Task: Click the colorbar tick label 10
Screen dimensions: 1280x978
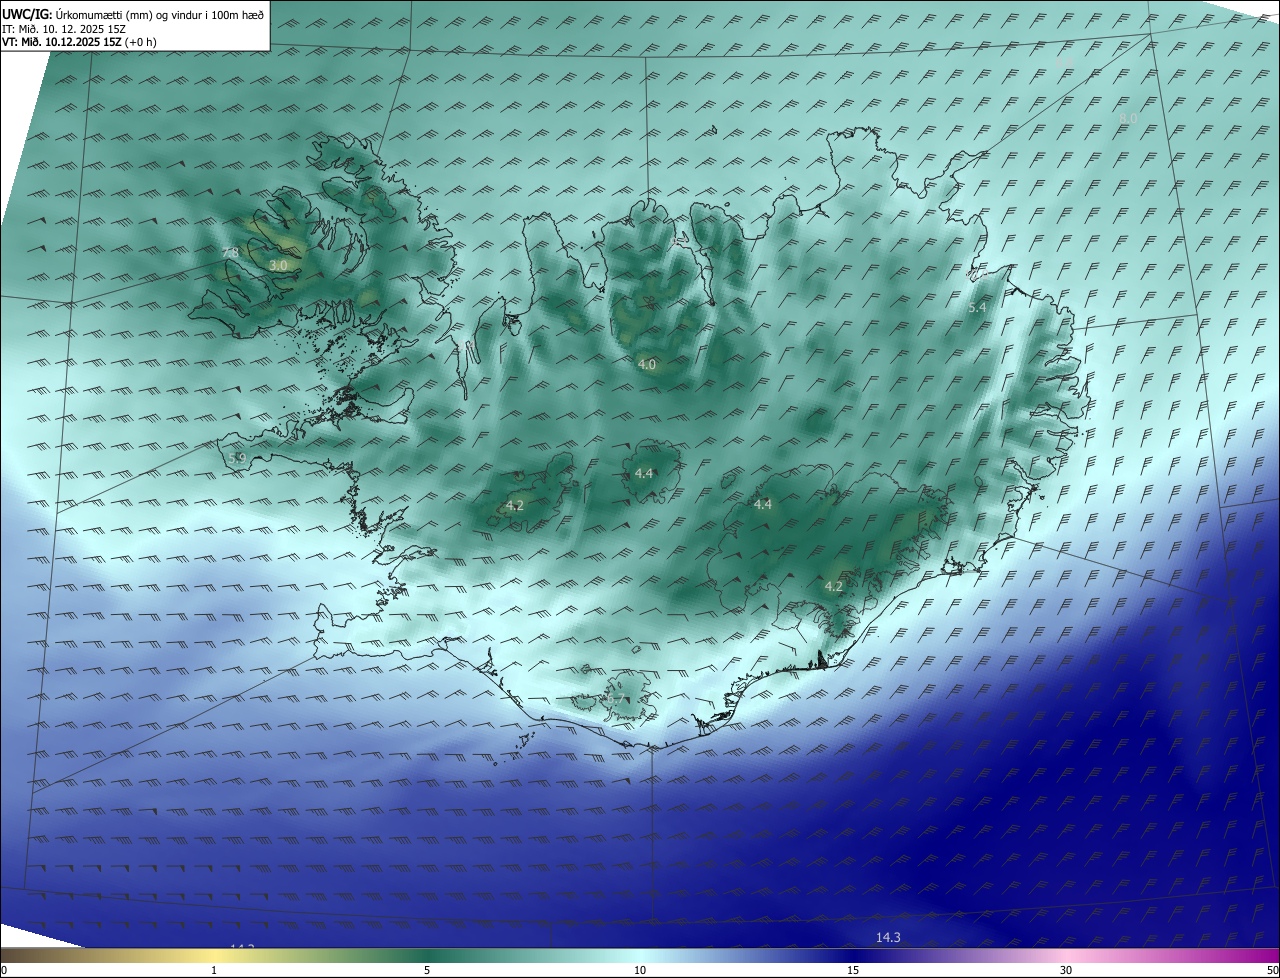Action: (640, 970)
